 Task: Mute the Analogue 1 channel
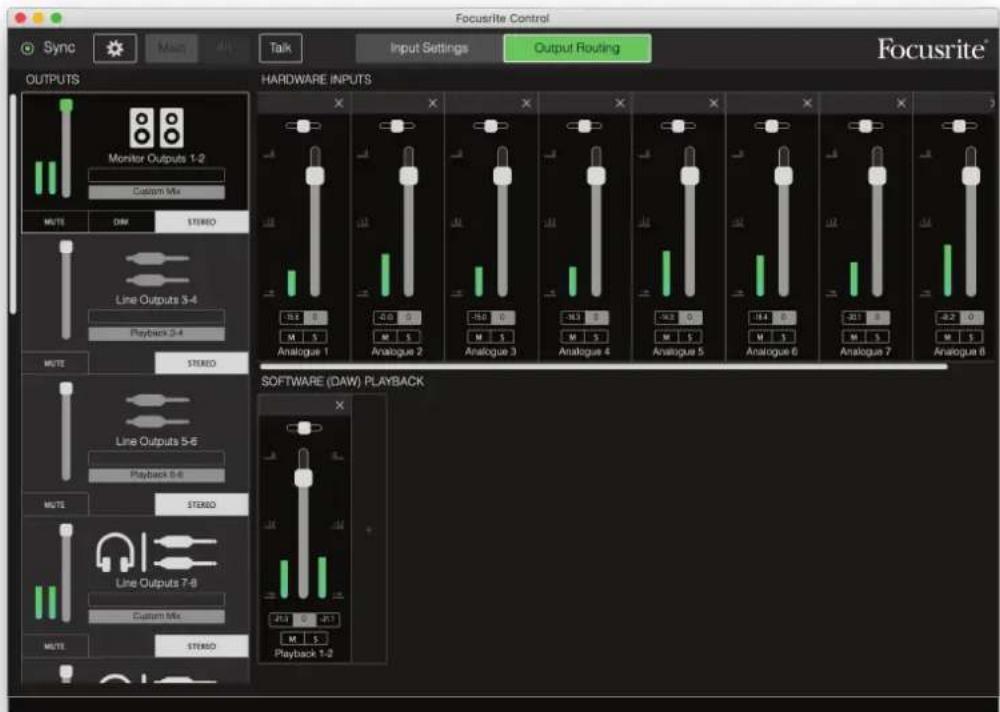291,337
